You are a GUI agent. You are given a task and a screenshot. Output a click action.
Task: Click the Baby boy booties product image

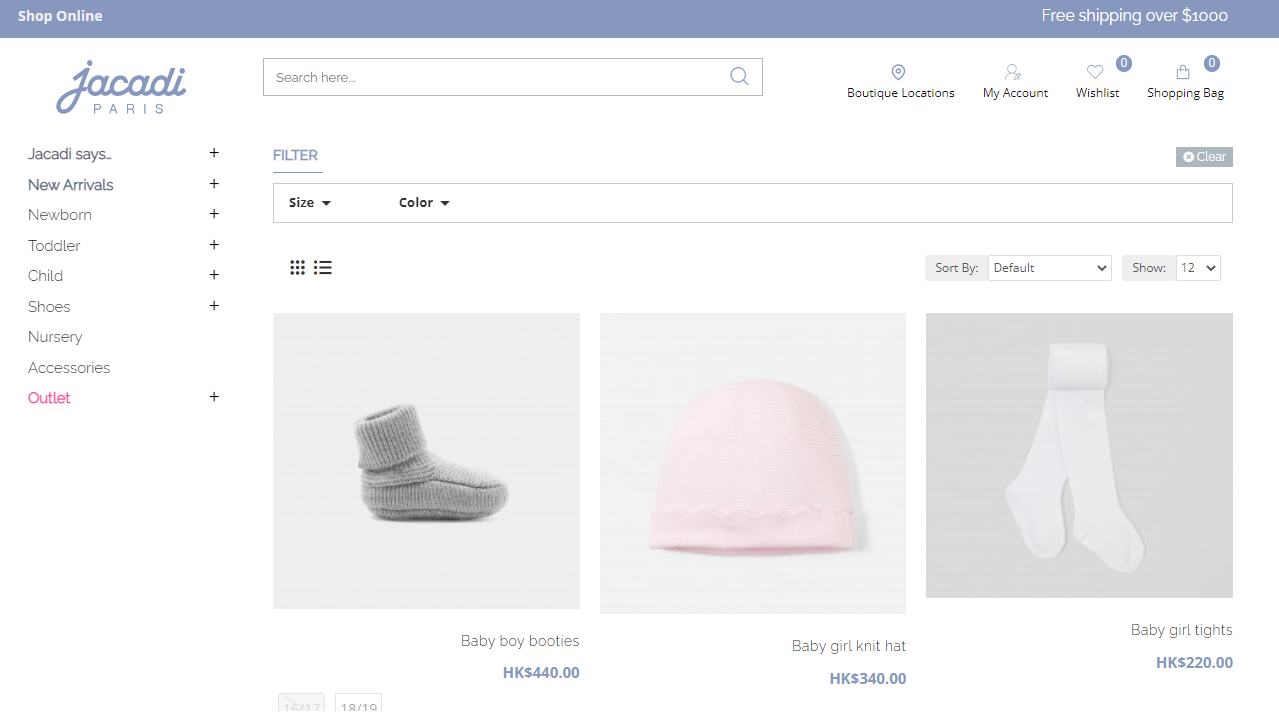tap(426, 460)
